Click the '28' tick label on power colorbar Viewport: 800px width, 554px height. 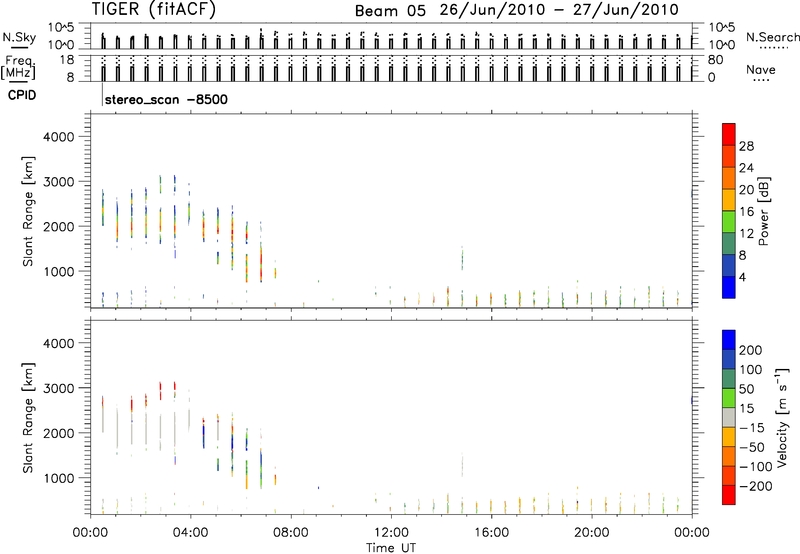pos(746,146)
